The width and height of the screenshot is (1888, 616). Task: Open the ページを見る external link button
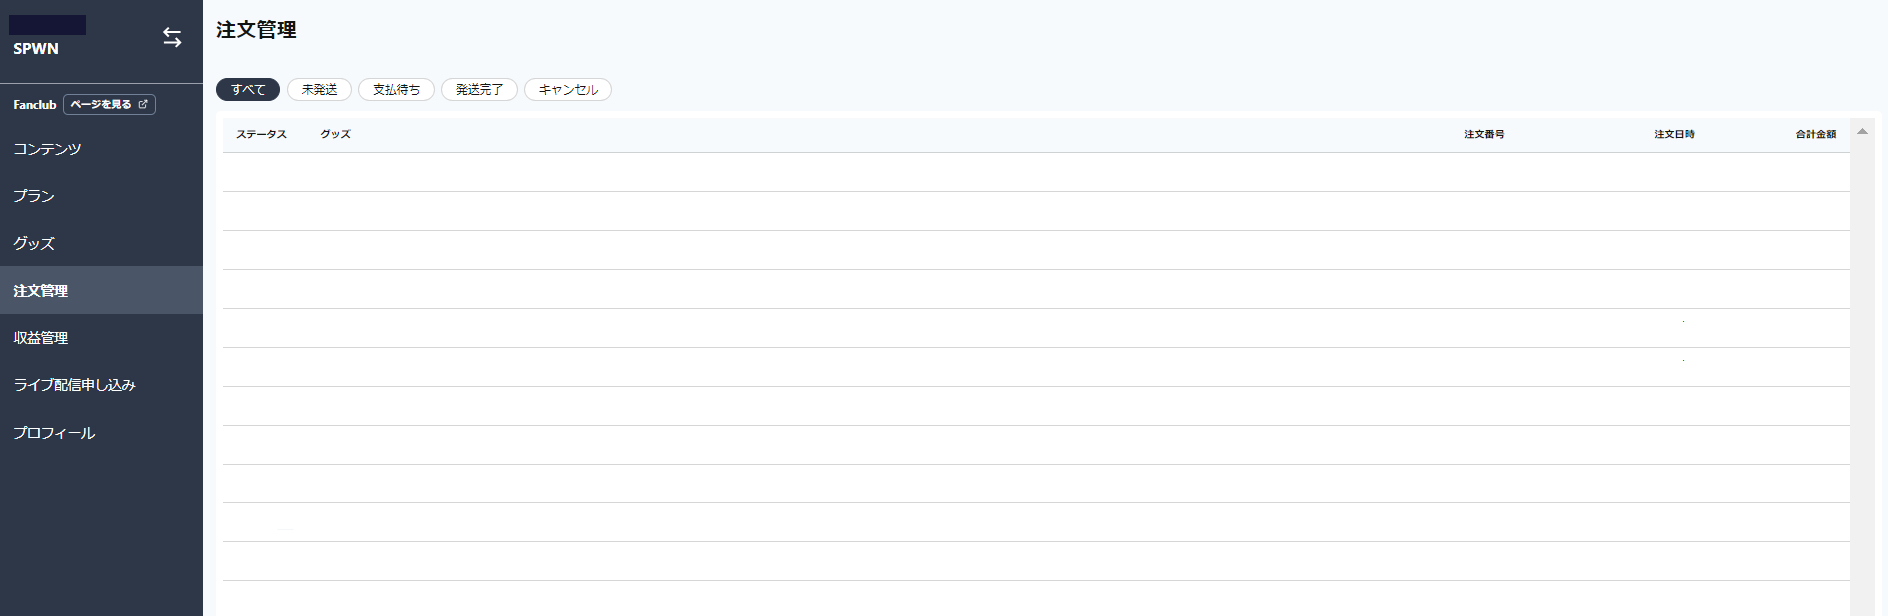(109, 104)
